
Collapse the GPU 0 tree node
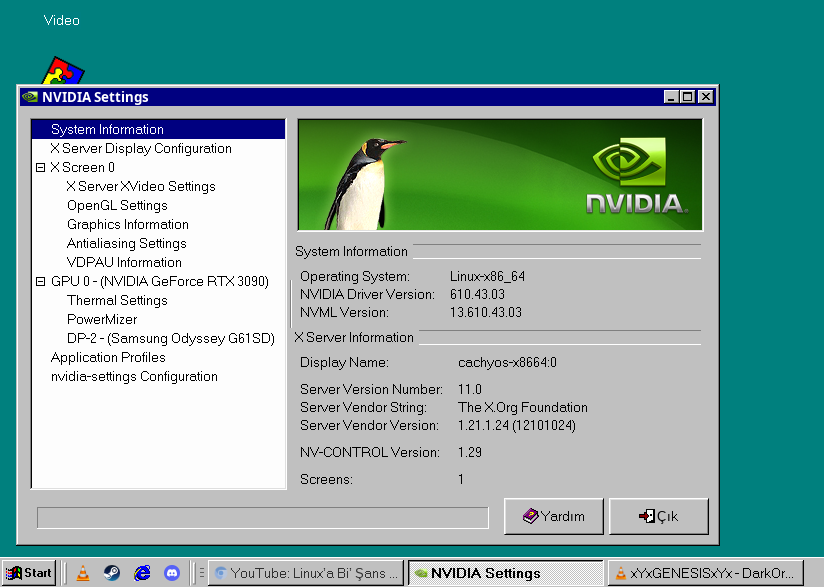(40, 282)
